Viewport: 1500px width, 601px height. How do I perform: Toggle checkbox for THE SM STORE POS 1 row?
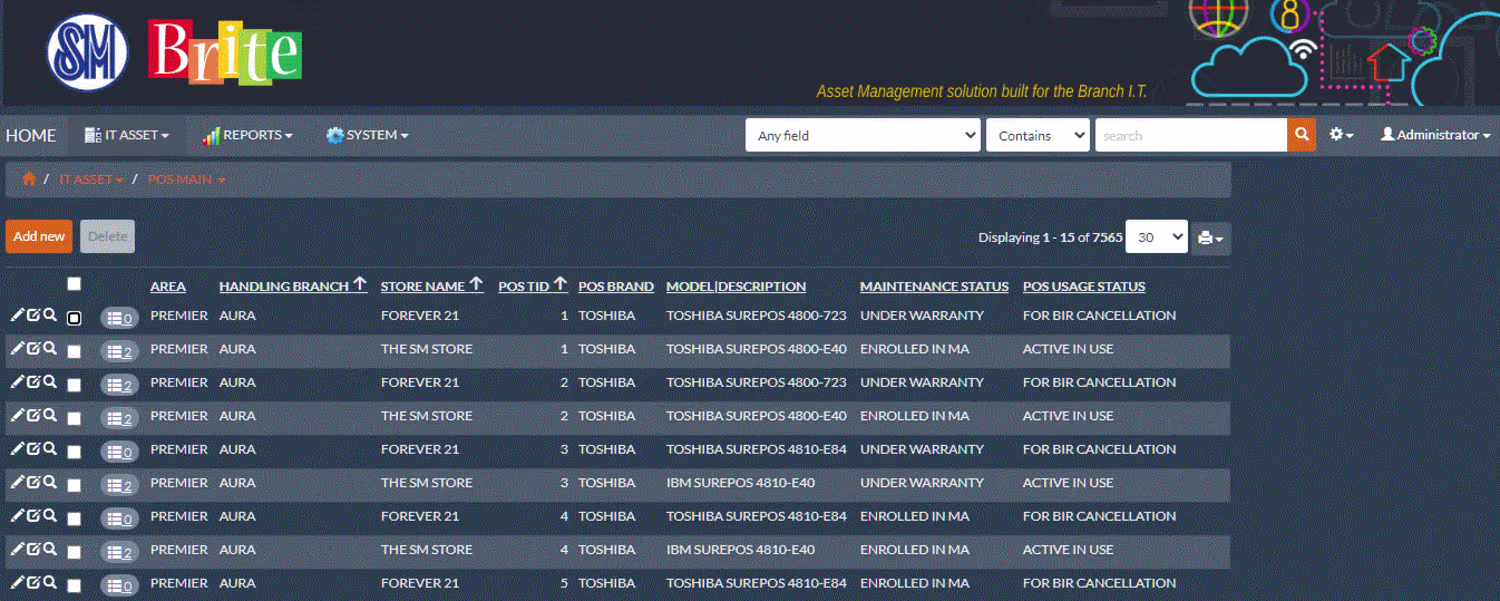tap(74, 352)
